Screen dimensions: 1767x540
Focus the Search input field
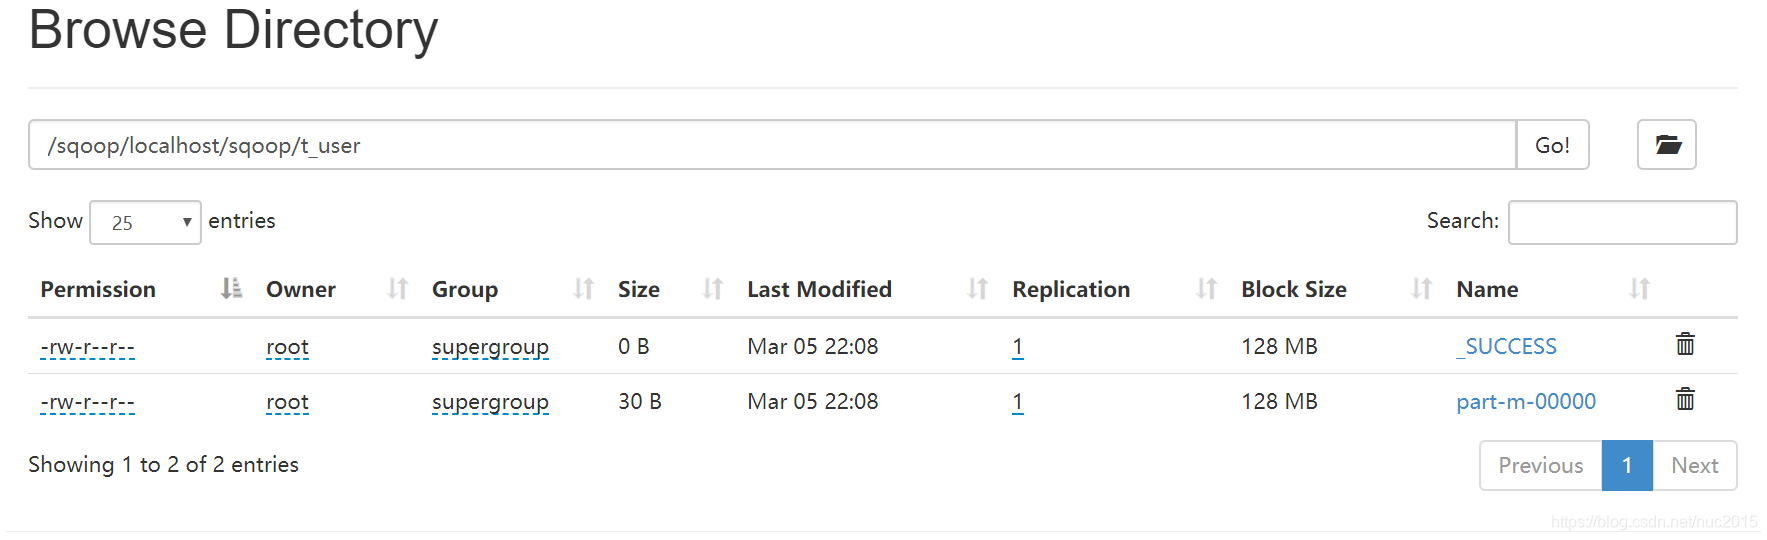point(1622,222)
